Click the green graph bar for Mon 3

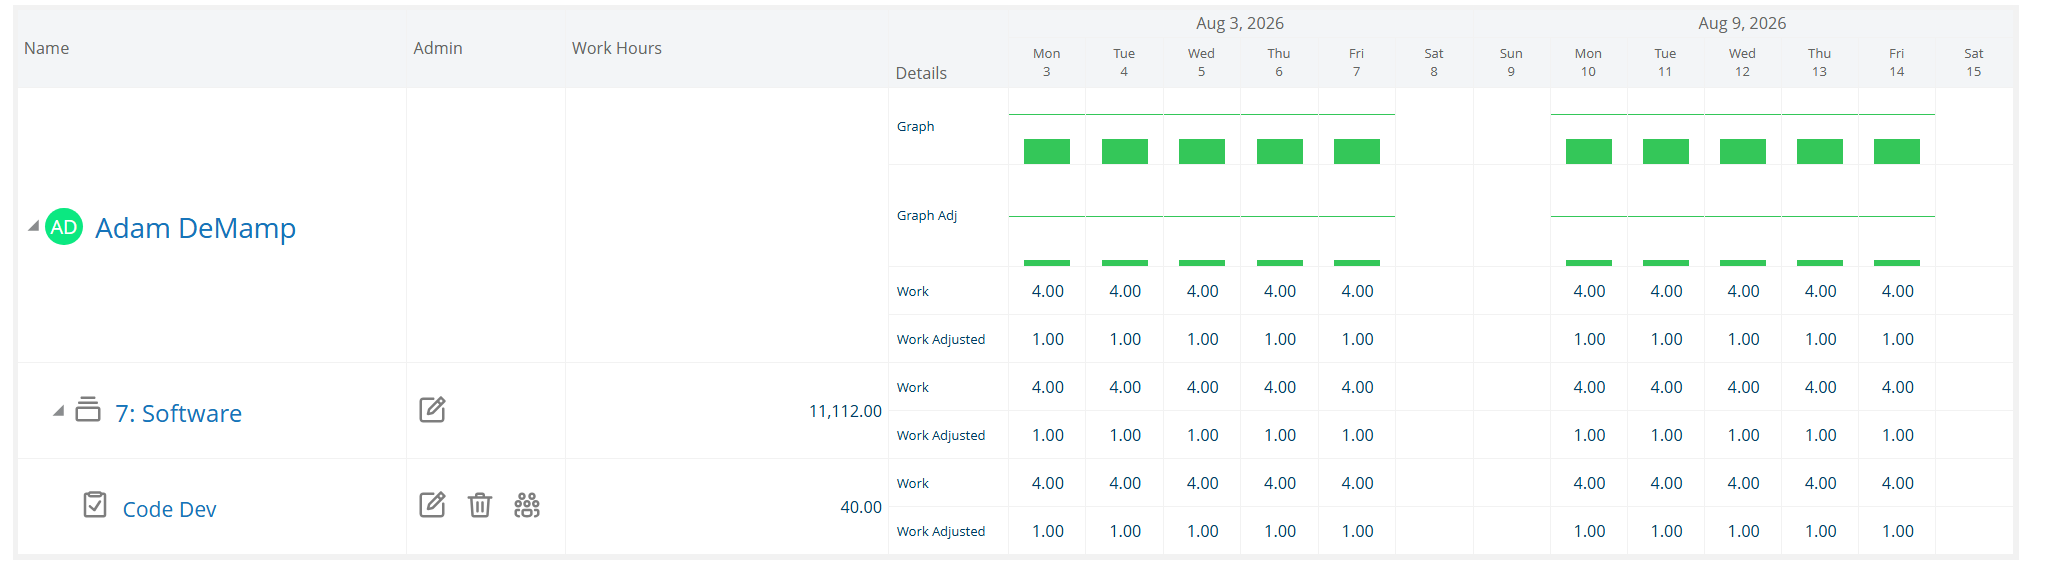click(1047, 151)
